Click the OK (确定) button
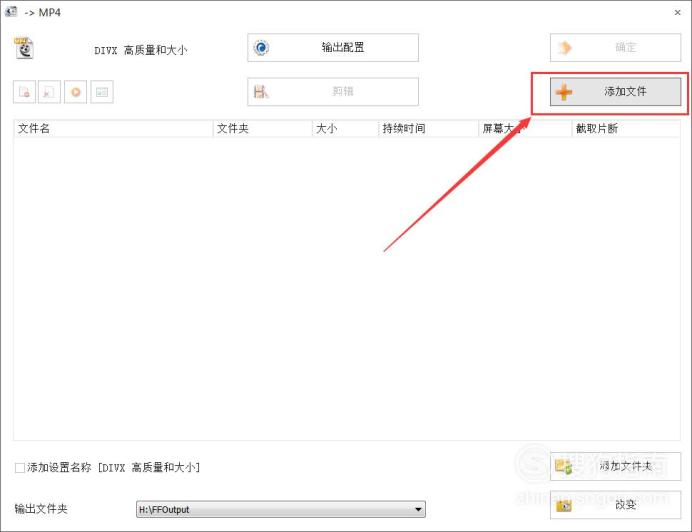This screenshot has height=532, width=692. 615,47
